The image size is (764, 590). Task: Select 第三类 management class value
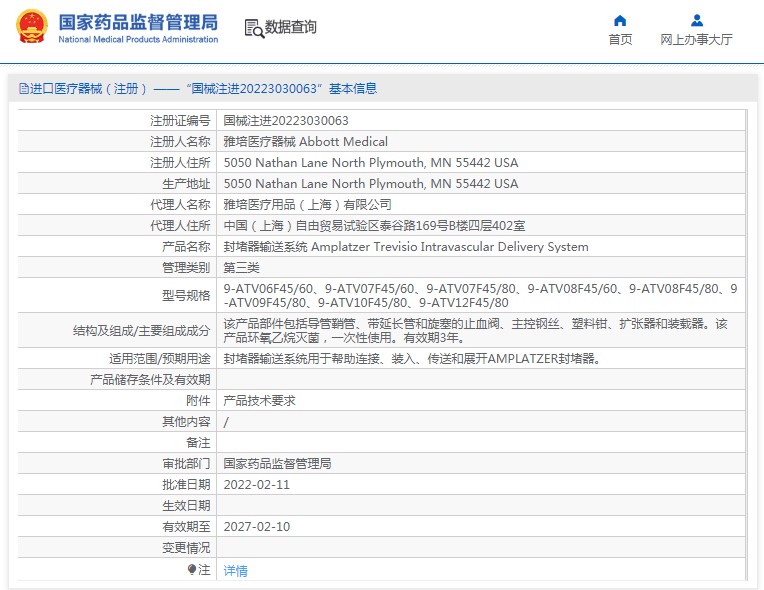click(x=241, y=267)
